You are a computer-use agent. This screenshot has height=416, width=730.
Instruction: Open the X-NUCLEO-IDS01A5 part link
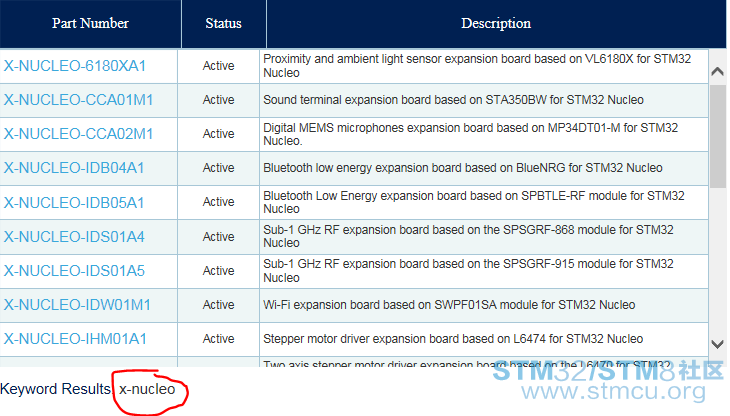click(x=74, y=271)
